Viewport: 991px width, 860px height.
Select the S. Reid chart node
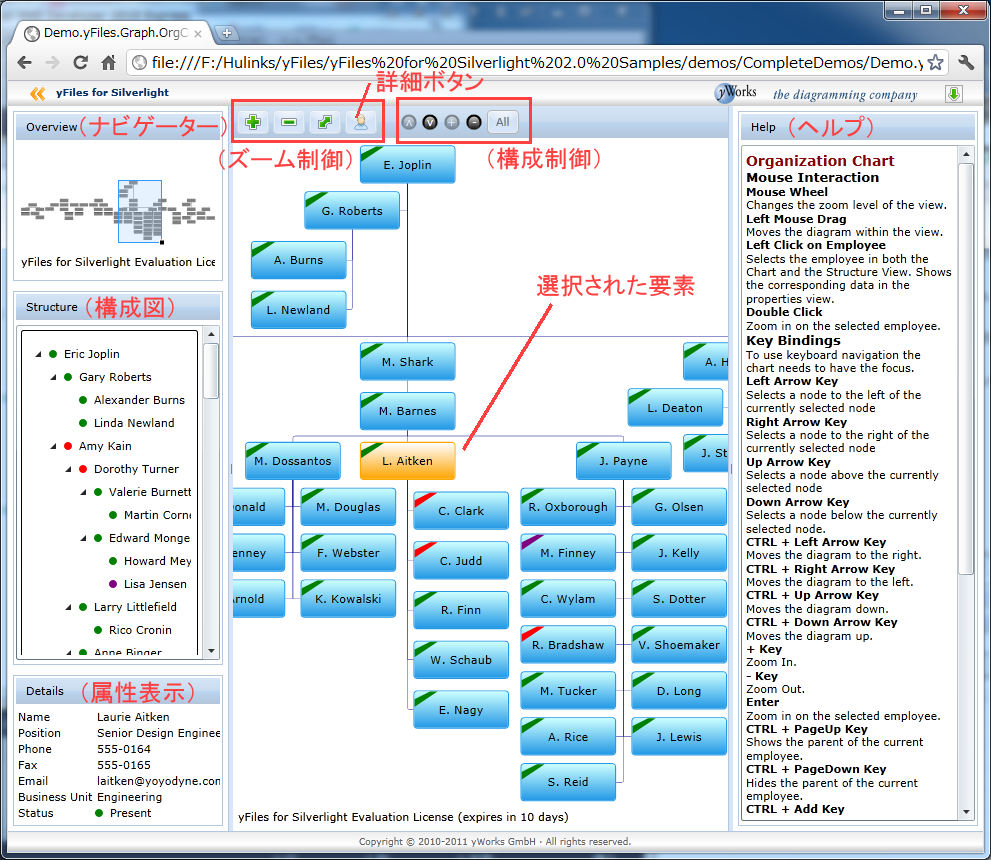(568, 782)
